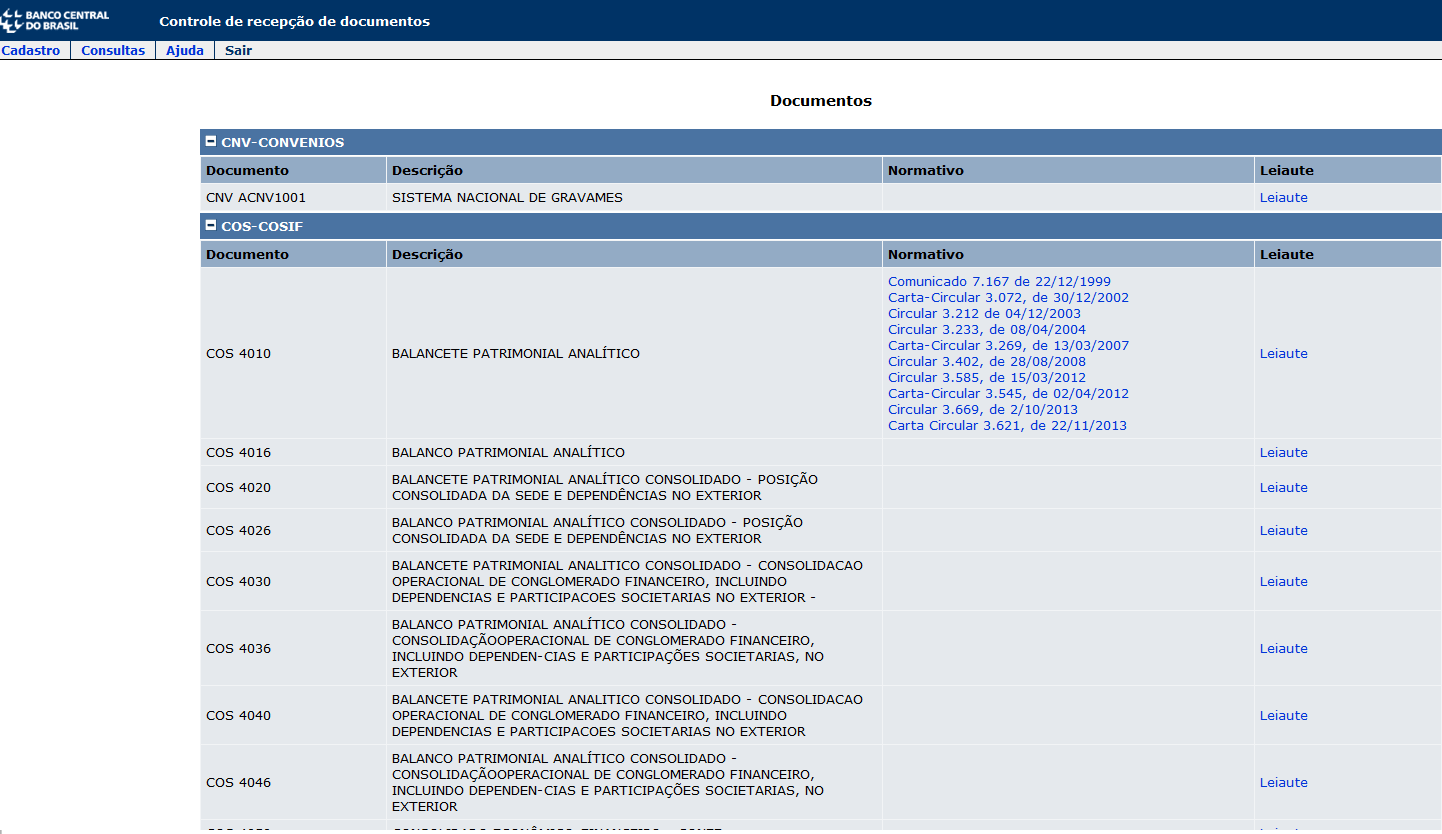Open Comunicado 7.167 de 22/12/1999 link
The width and height of the screenshot is (1442, 834).
pos(999,281)
